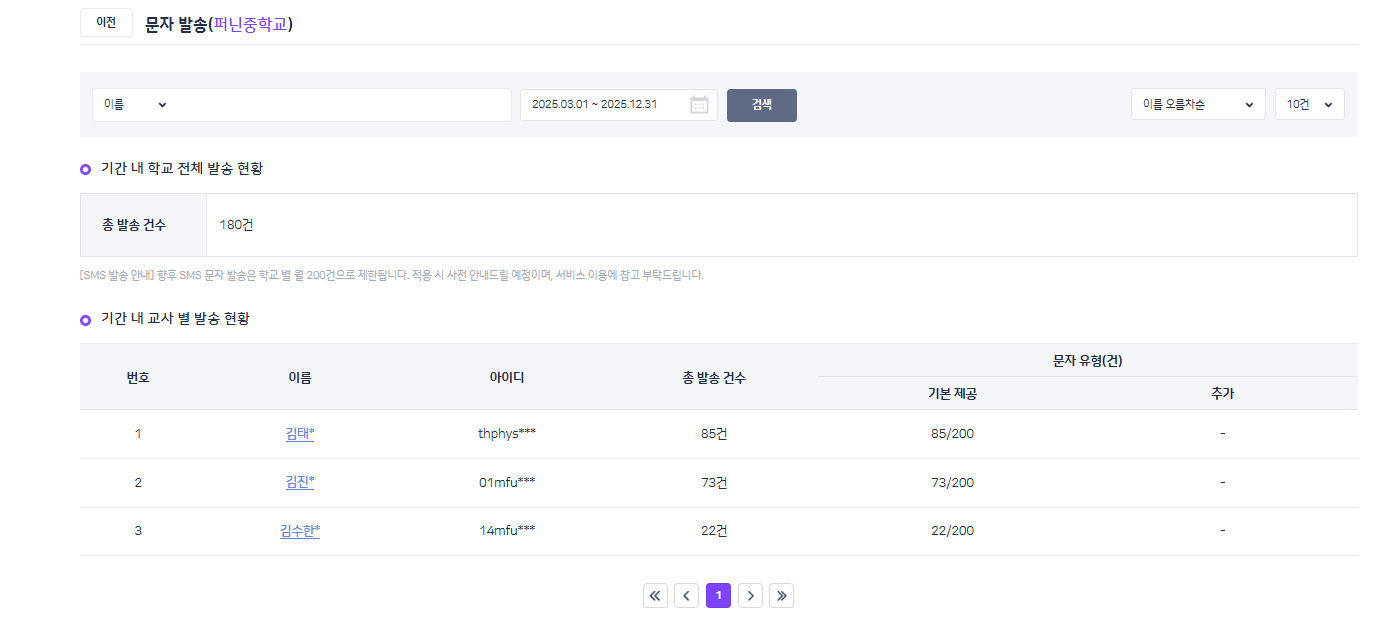Click the 아이디 column header
1387x644 pixels.
coord(507,377)
